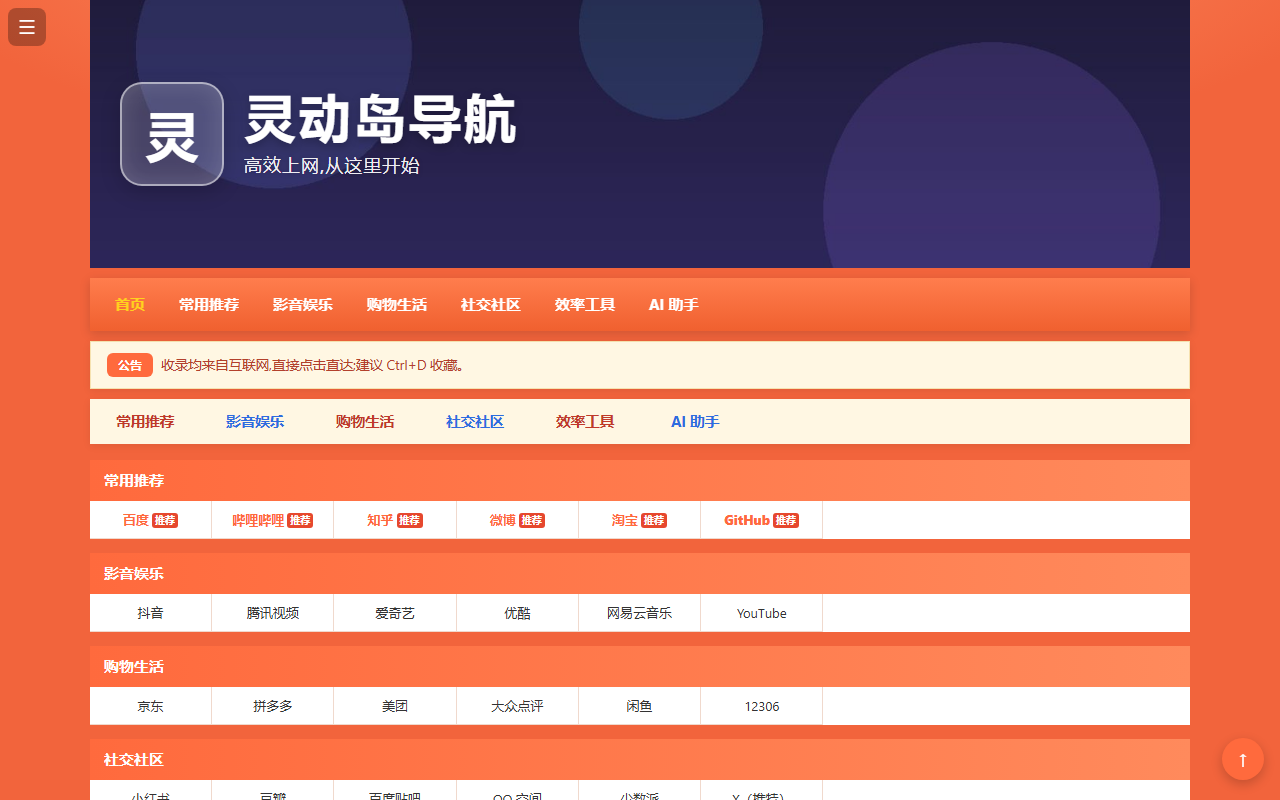Click the 推荐 badge next to 微博

click(532, 520)
